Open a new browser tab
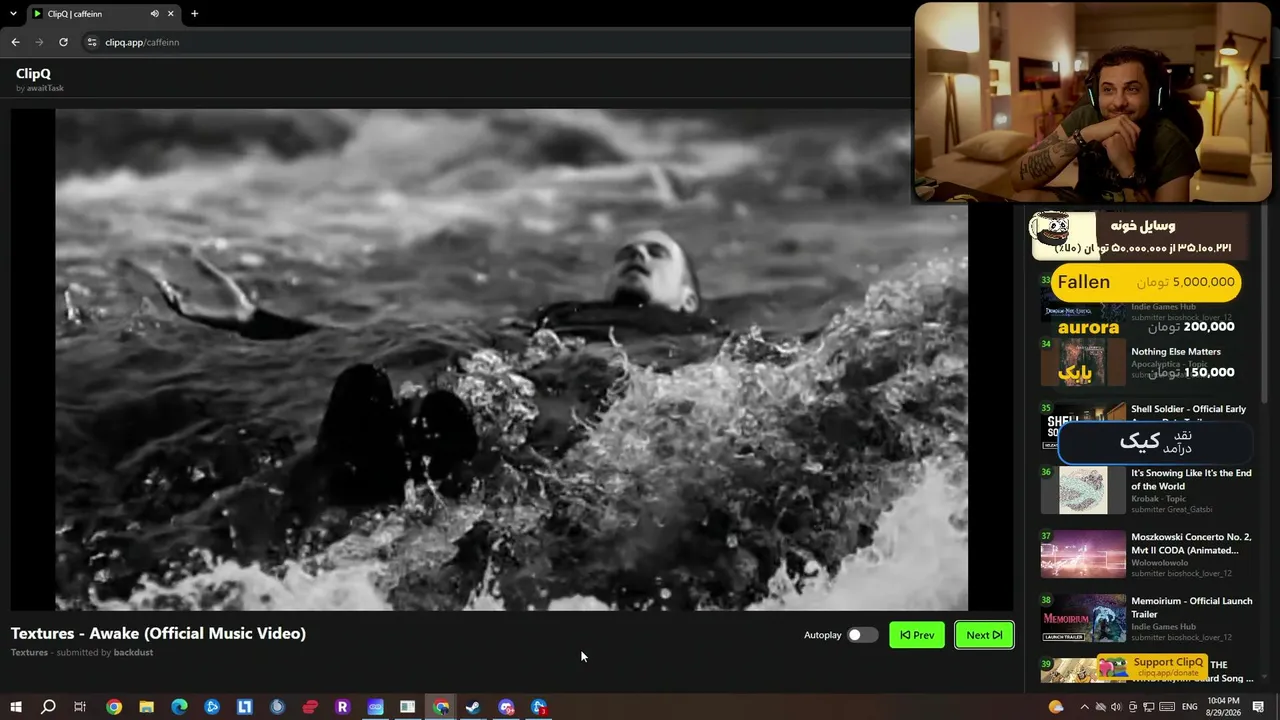 [x=194, y=14]
